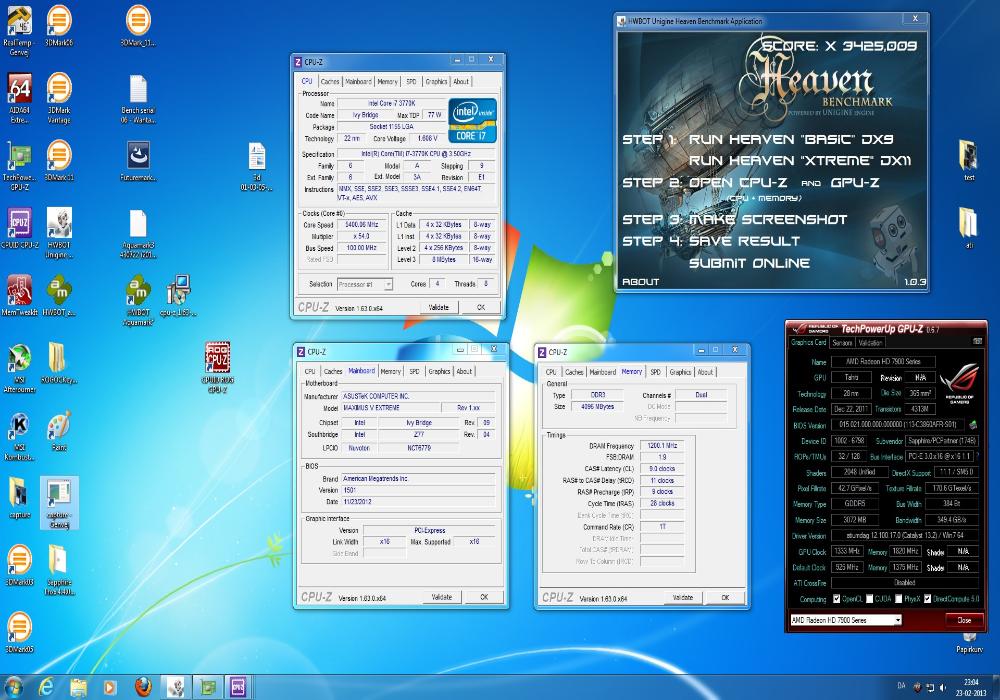The height and width of the screenshot is (700, 1000).
Task: Click Validate in the CPU-Z processor window
Action: tap(438, 307)
